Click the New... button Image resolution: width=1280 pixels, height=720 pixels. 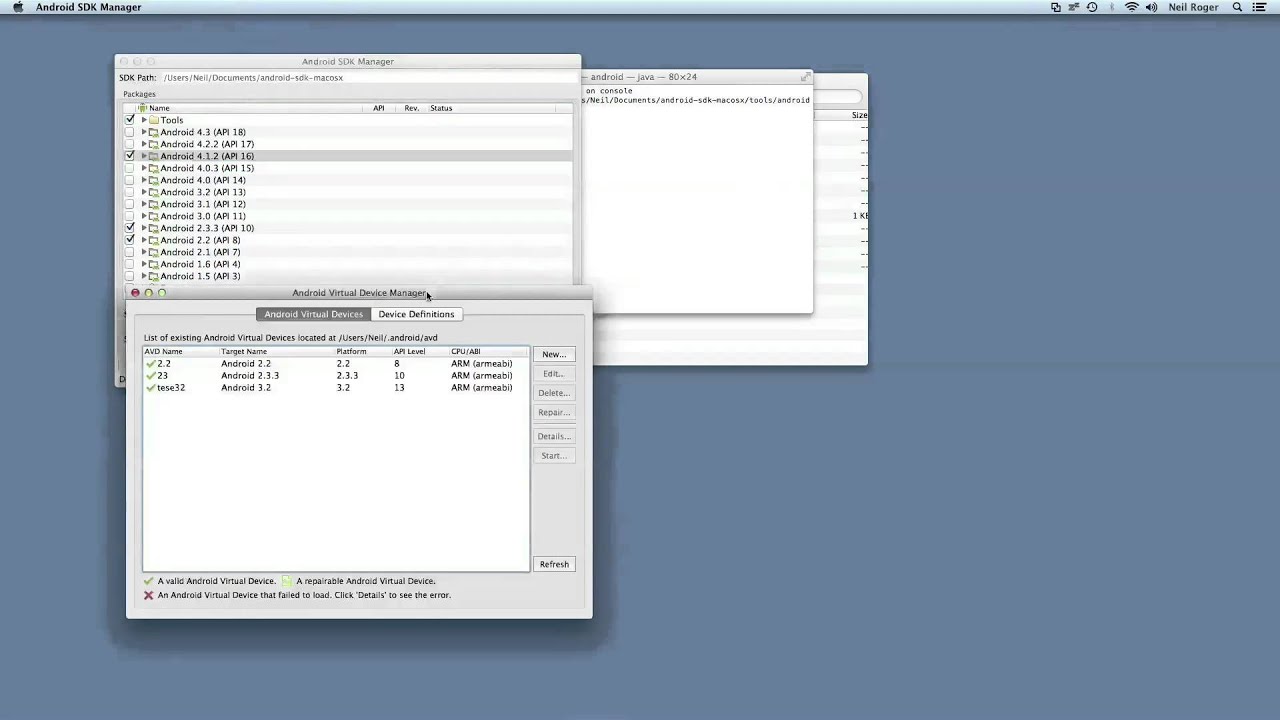(x=554, y=354)
